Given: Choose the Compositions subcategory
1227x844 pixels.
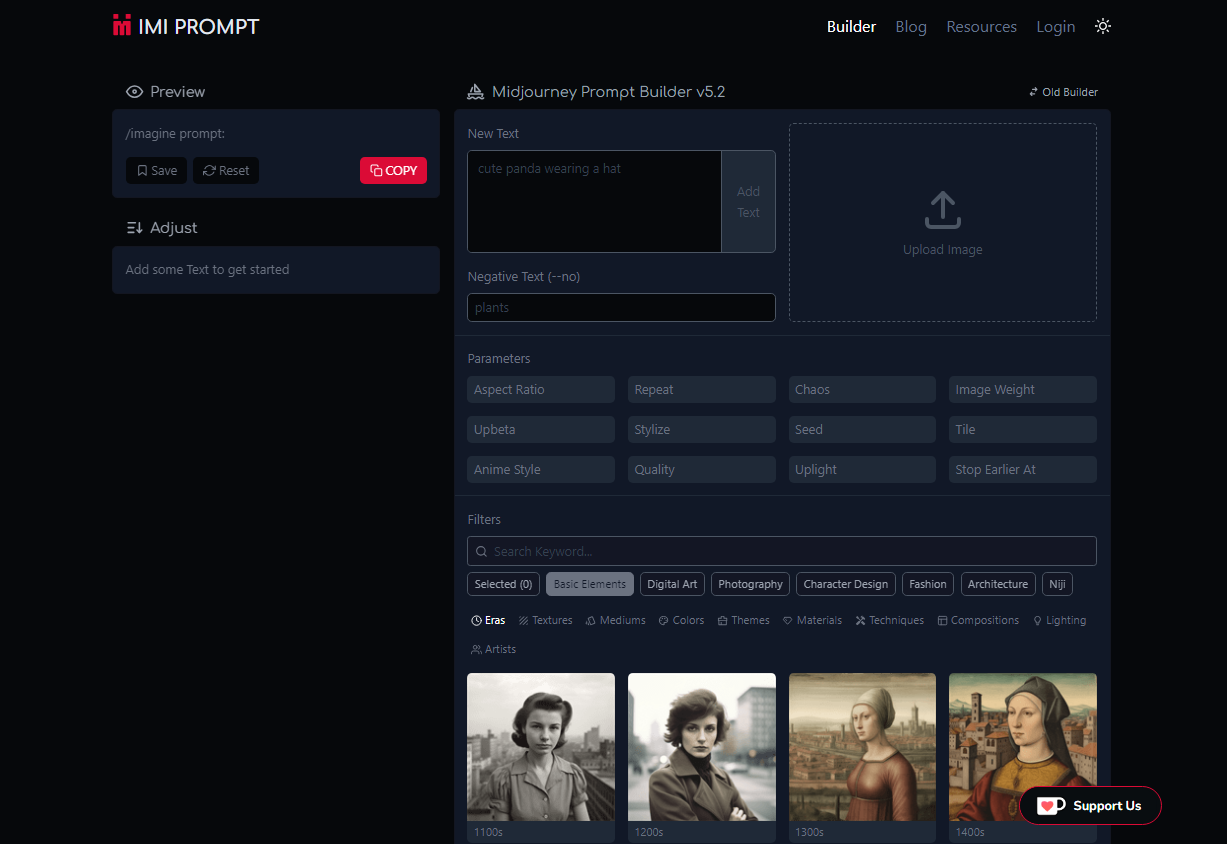Looking at the screenshot, I should tap(978, 621).
